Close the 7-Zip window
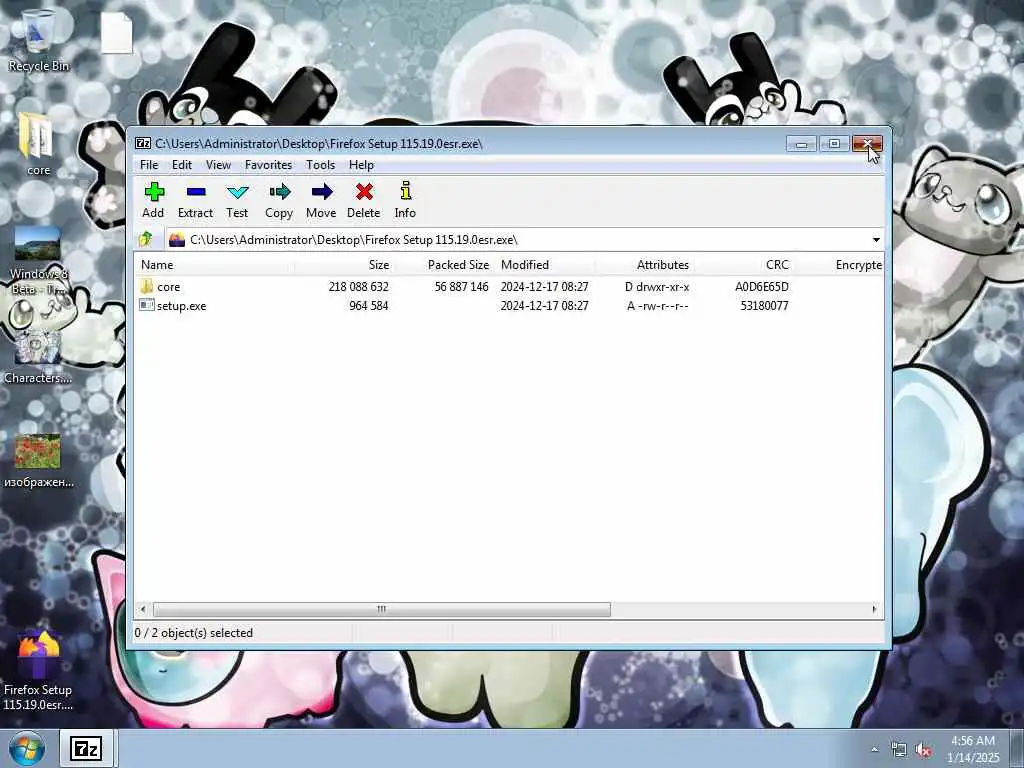Viewport: 1024px width, 768px height. point(867,144)
